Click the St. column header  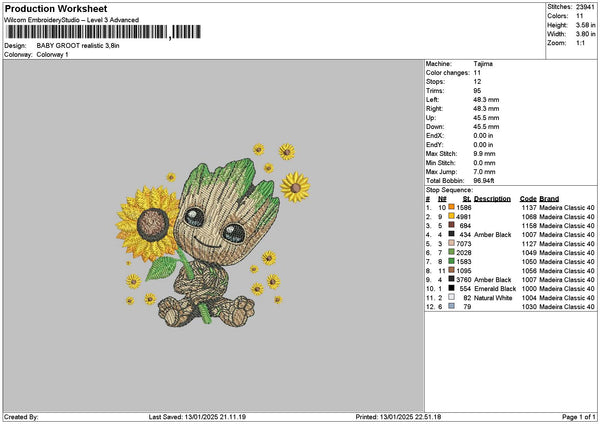(x=467, y=199)
